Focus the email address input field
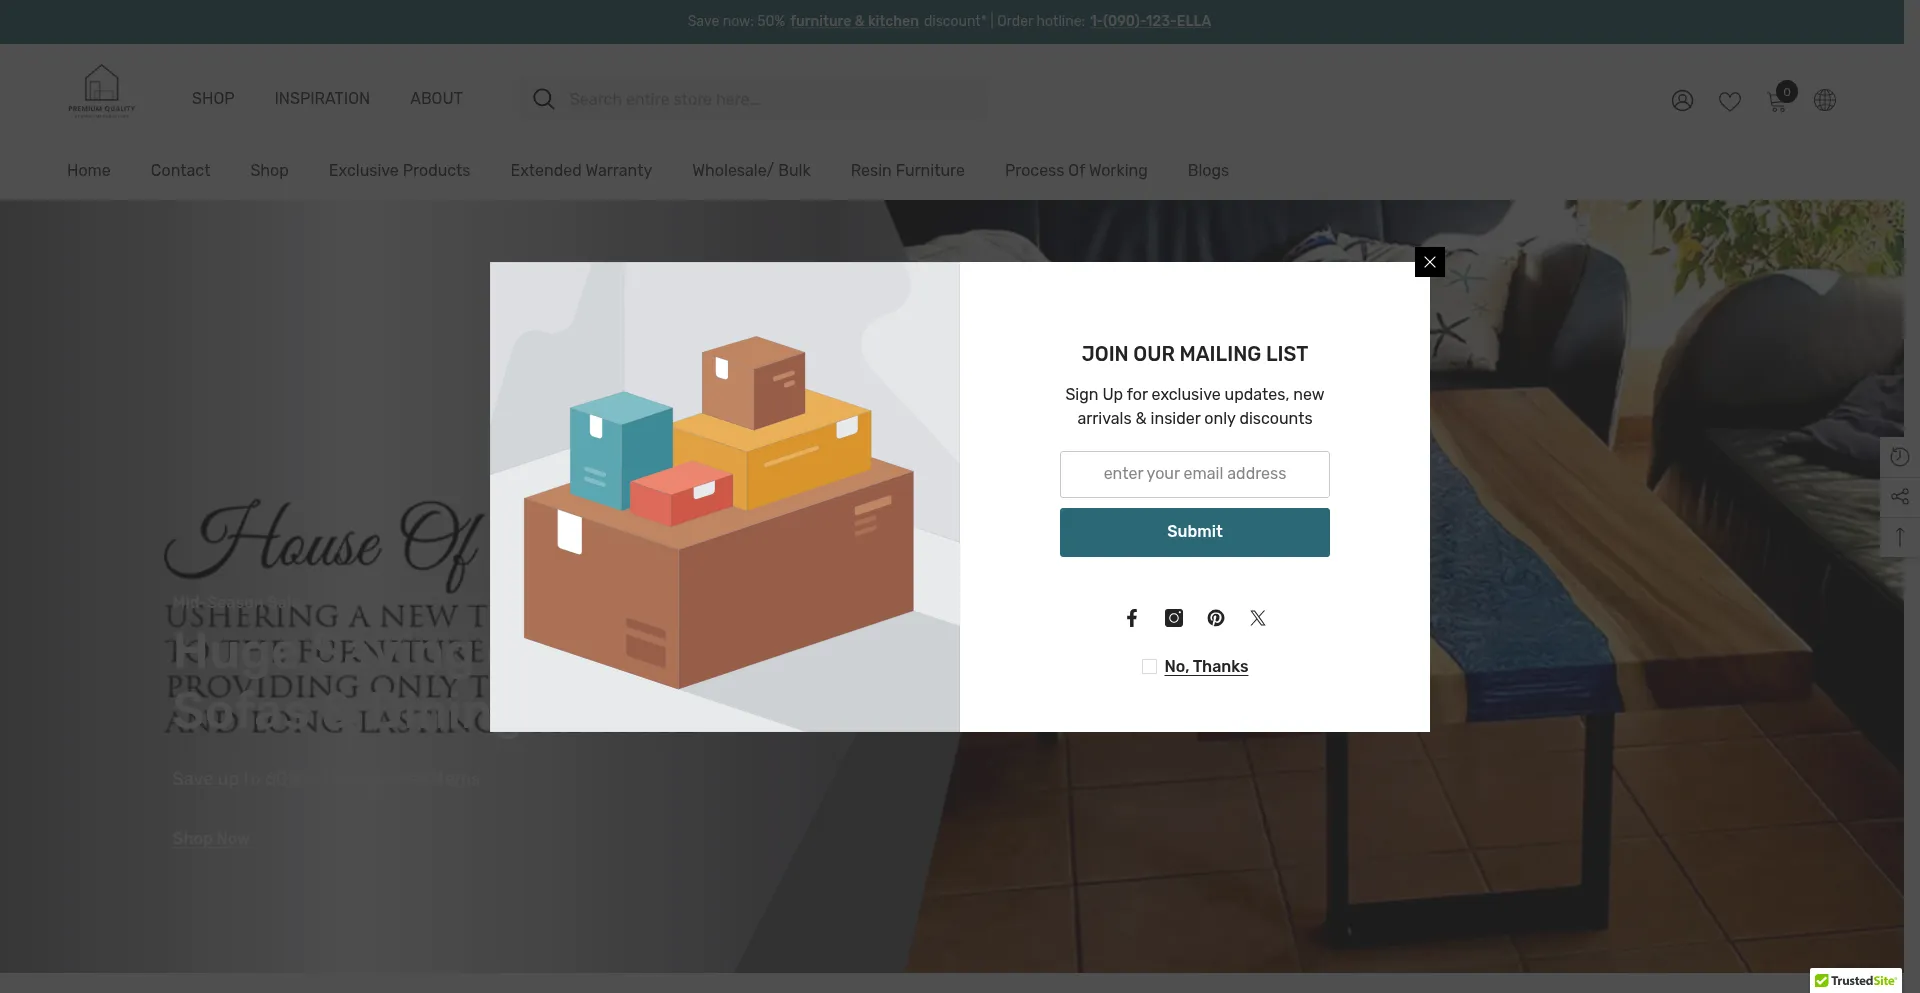The width and height of the screenshot is (1920, 993). (1195, 474)
